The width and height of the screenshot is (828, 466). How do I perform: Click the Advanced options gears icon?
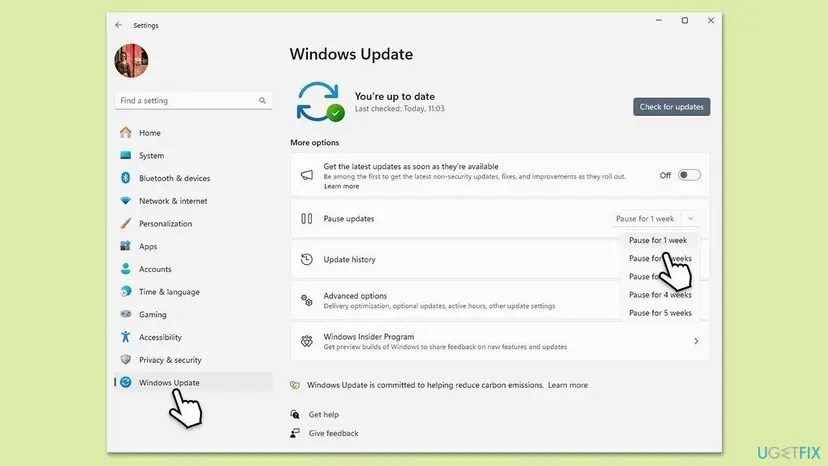coord(307,301)
